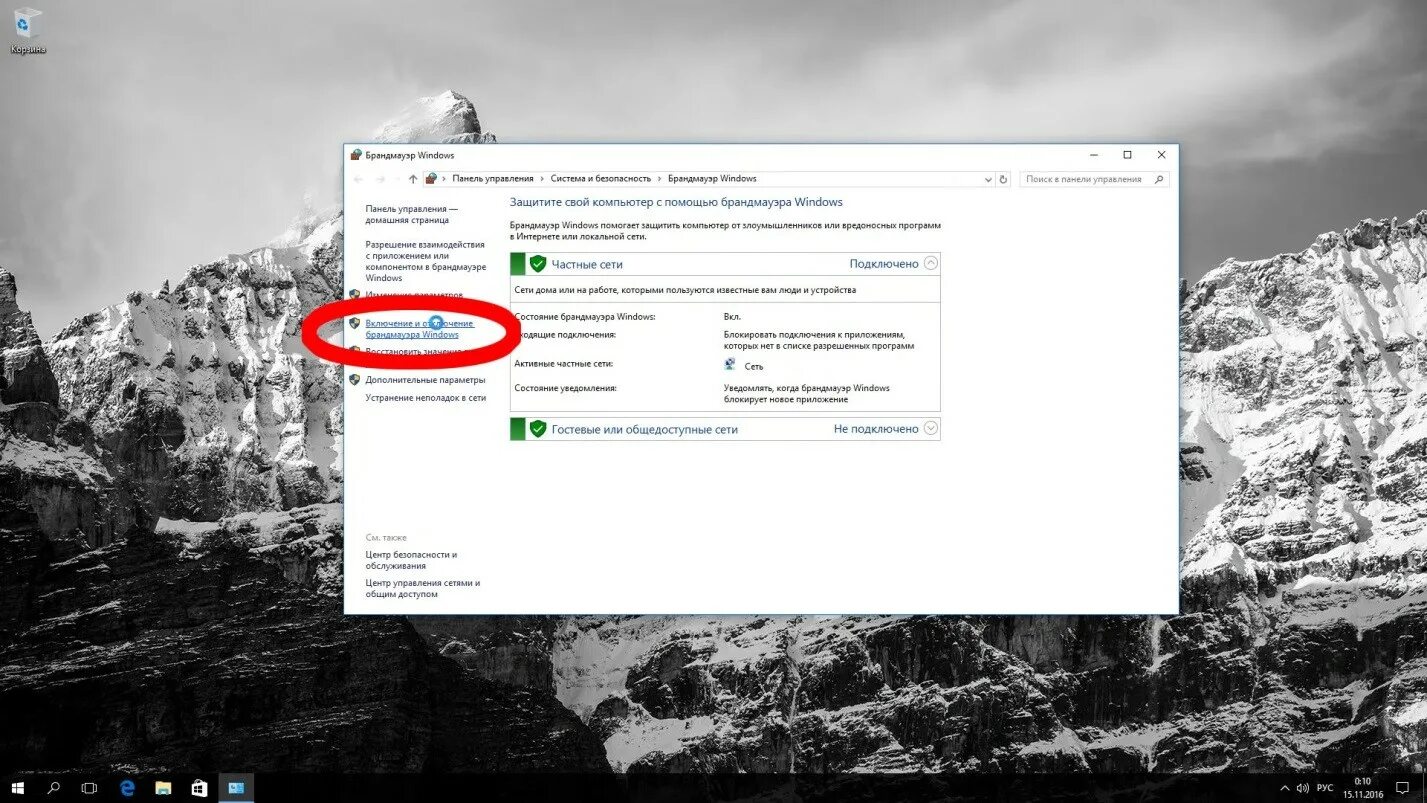The width and height of the screenshot is (1427, 803).
Task: Refresh the page with the reload button
Action: click(1004, 179)
